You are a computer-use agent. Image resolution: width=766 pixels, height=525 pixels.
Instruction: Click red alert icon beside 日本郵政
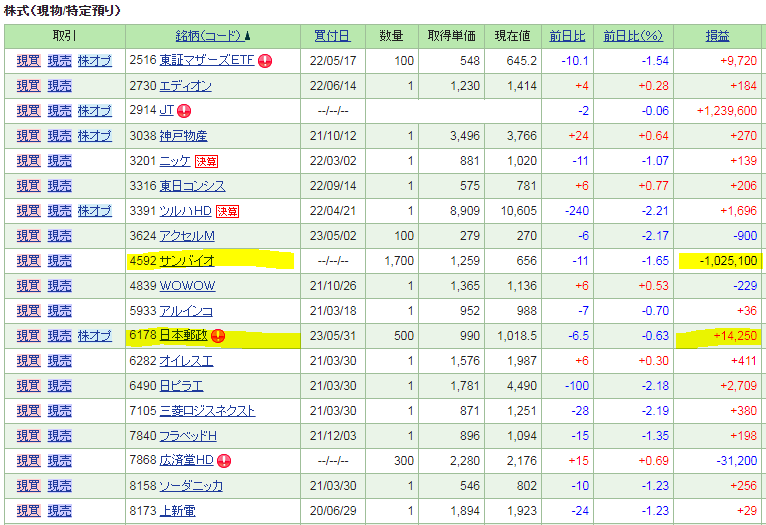[218, 336]
